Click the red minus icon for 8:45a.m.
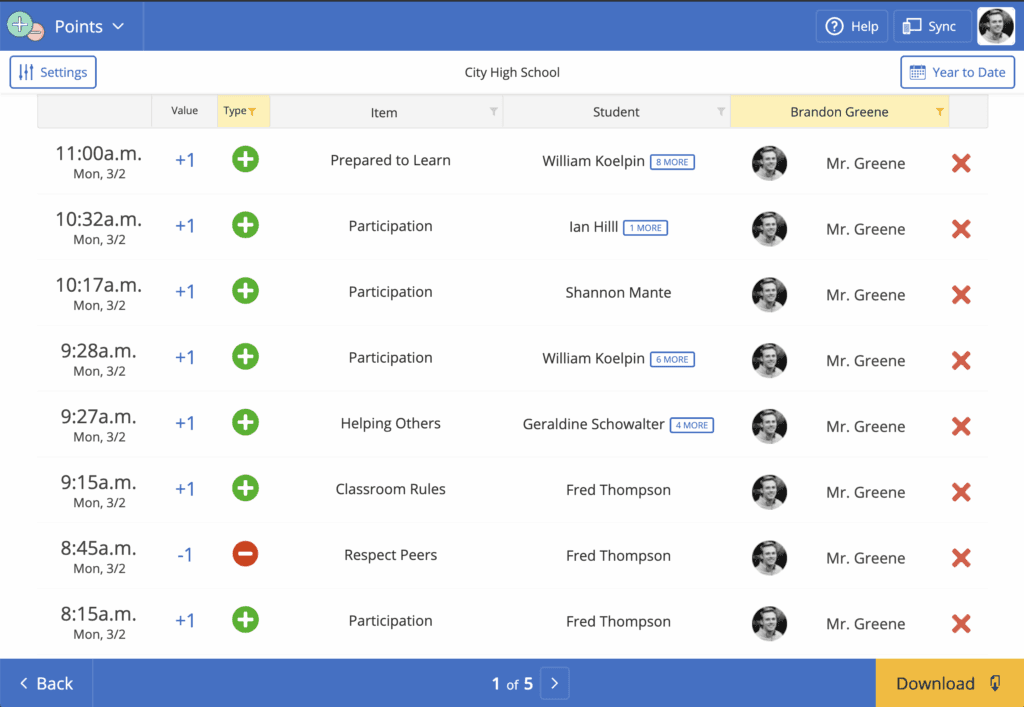The width and height of the screenshot is (1024, 707). (x=246, y=554)
